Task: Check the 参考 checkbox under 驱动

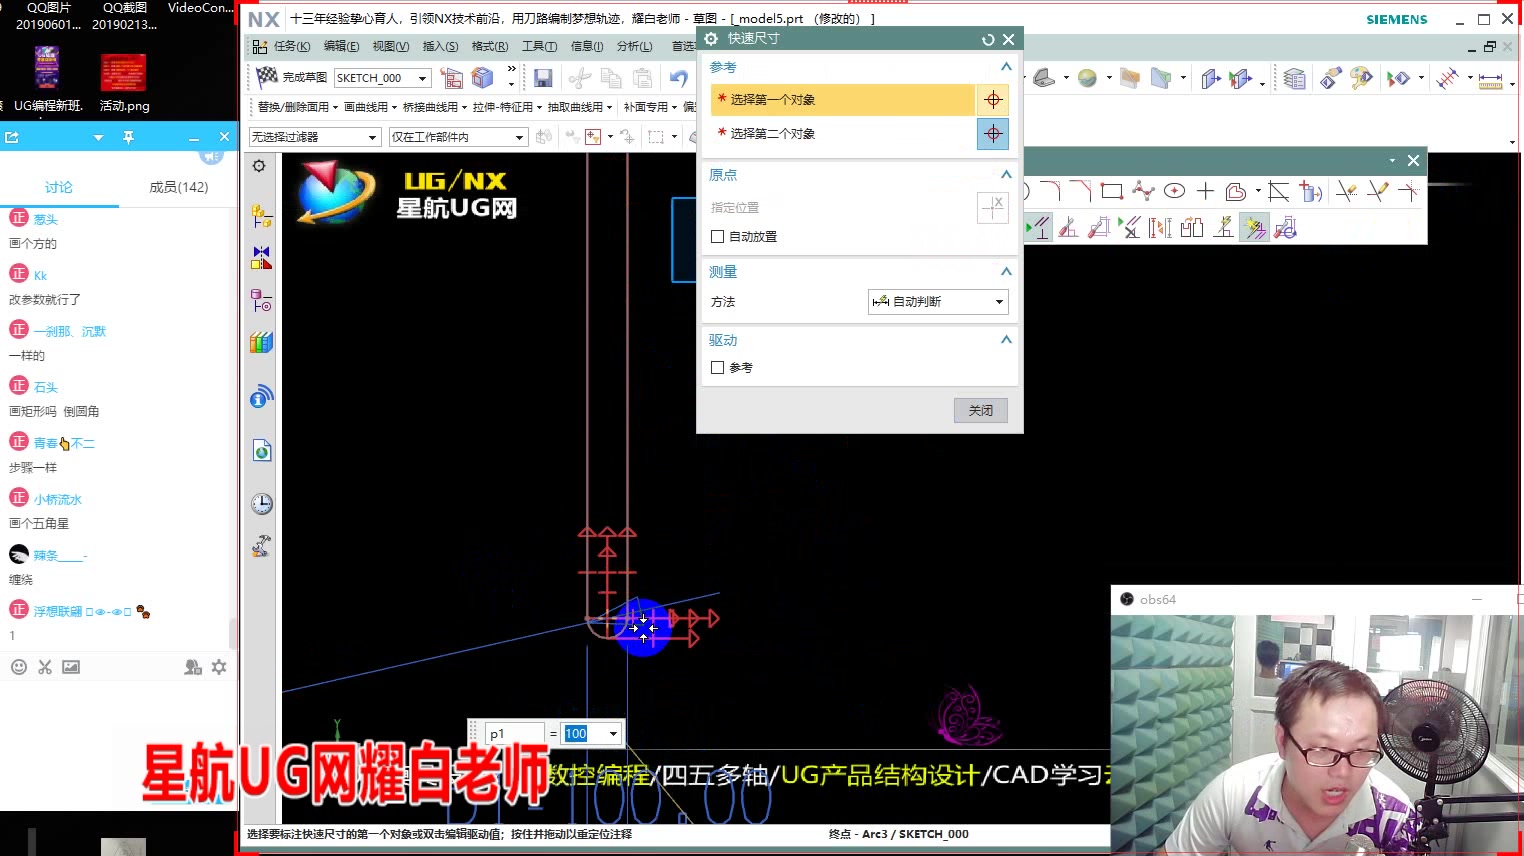Action: coord(717,367)
